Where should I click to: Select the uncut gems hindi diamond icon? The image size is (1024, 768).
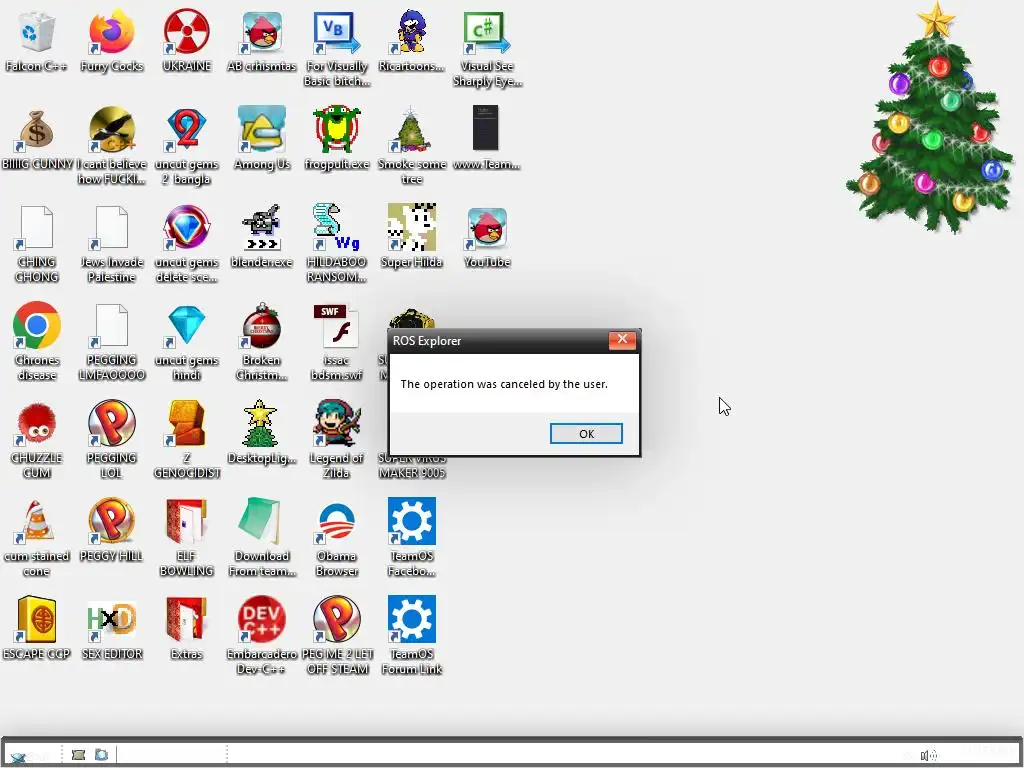coord(186,325)
